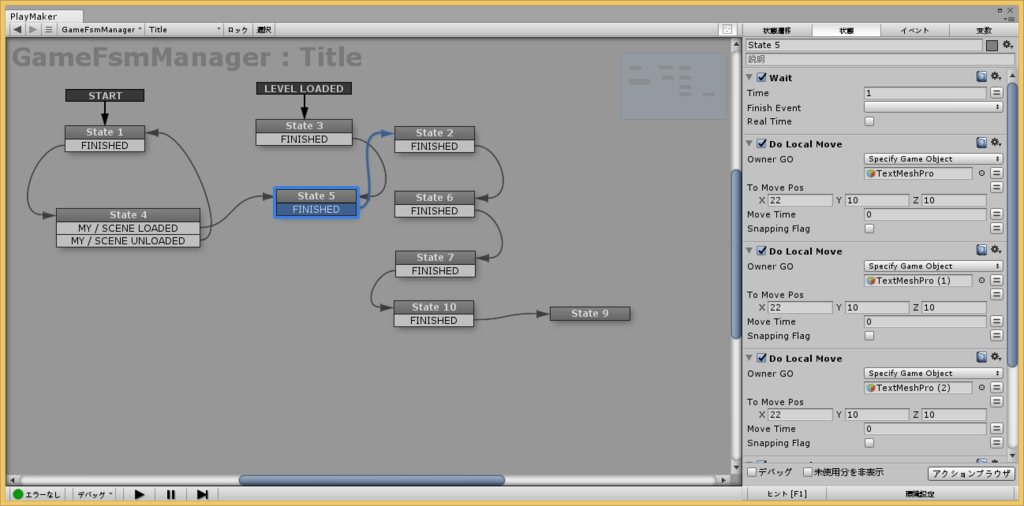Click the State 5 name input field

pos(864,45)
